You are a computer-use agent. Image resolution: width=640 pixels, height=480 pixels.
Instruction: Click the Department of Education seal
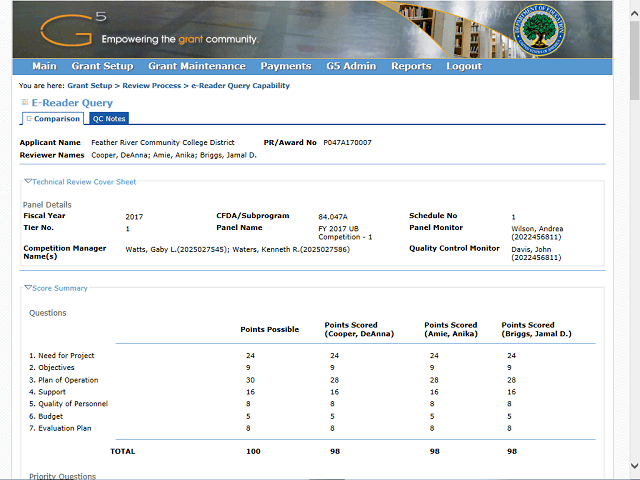pyautogui.click(x=539, y=30)
